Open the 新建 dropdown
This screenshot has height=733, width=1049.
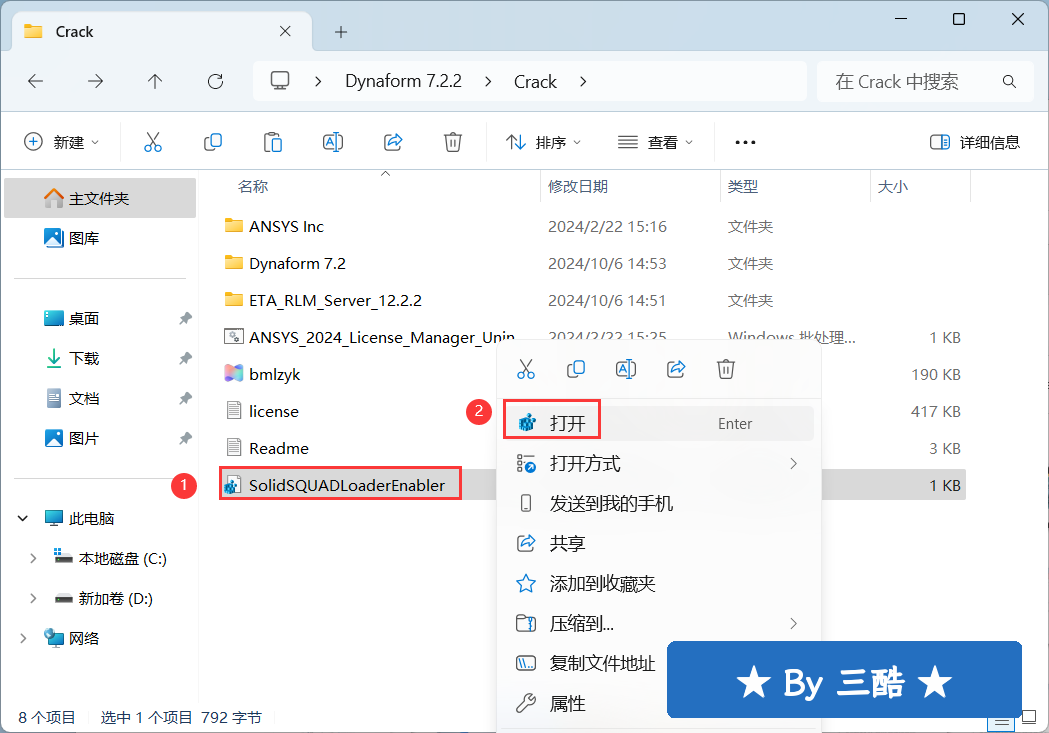[62, 142]
